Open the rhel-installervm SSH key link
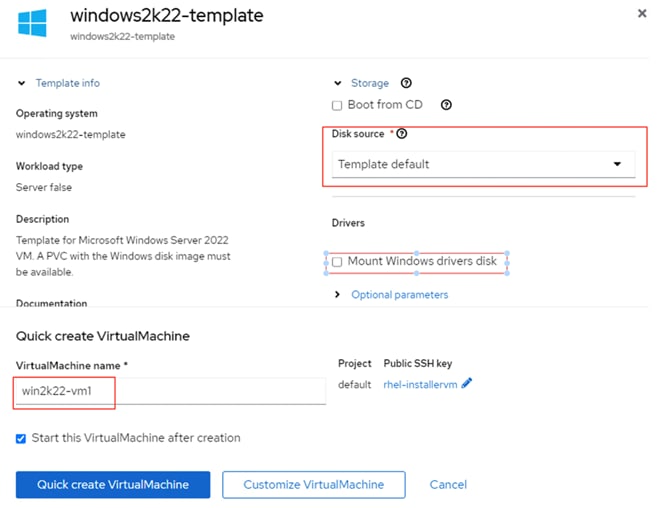This screenshot has height=508, width=672. 419,384
